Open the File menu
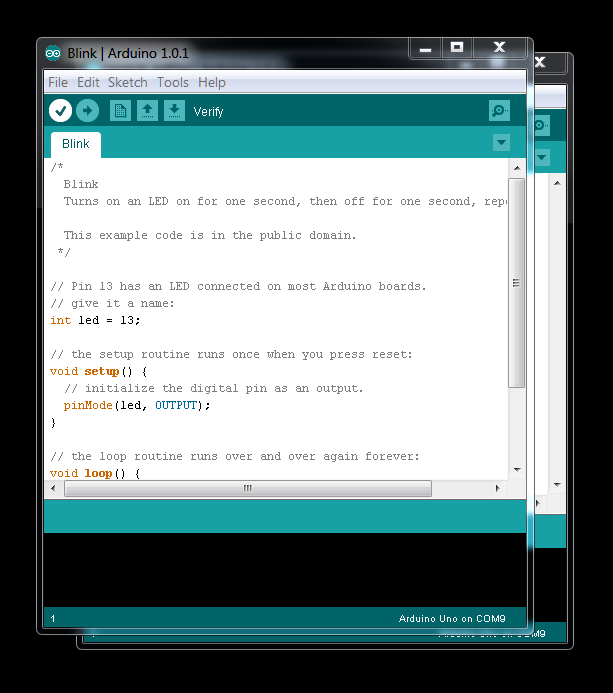Viewport: 613px width, 693px height. (x=58, y=83)
